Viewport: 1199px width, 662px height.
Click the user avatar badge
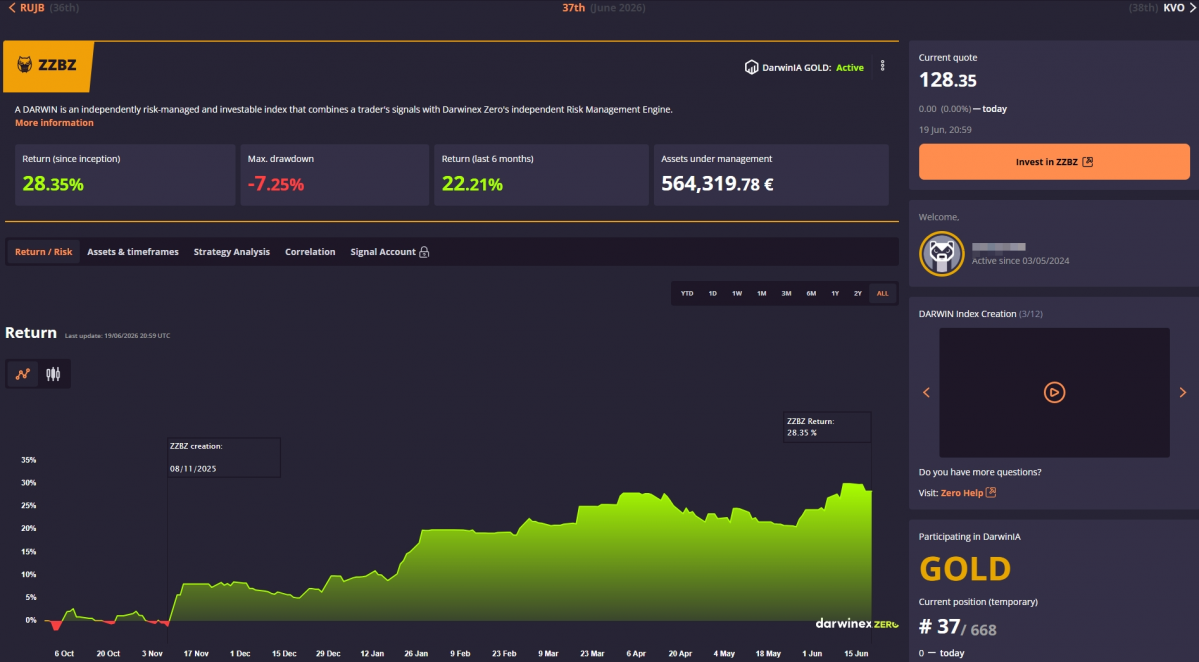[941, 254]
